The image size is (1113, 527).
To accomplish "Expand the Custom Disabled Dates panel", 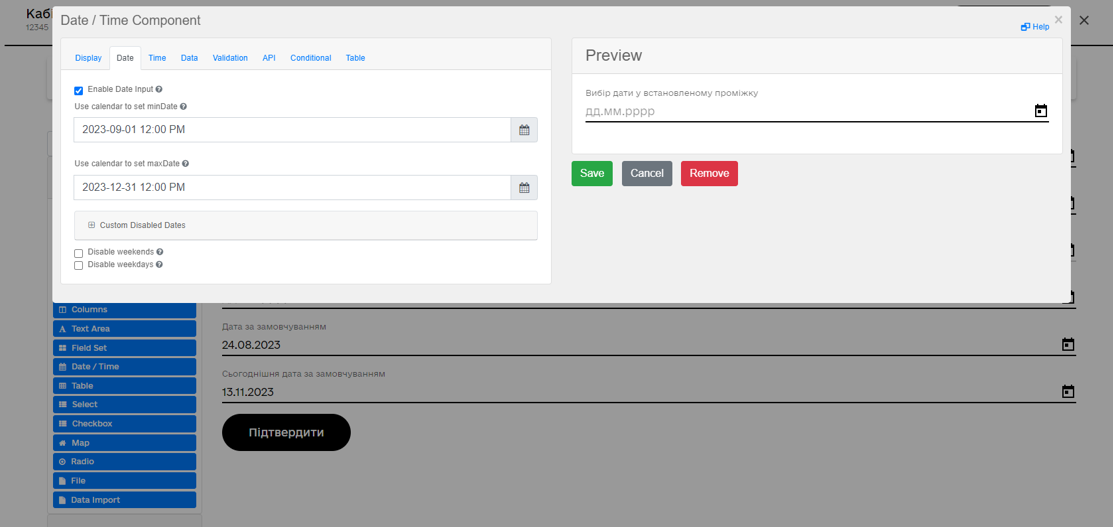I will pyautogui.click(x=92, y=225).
